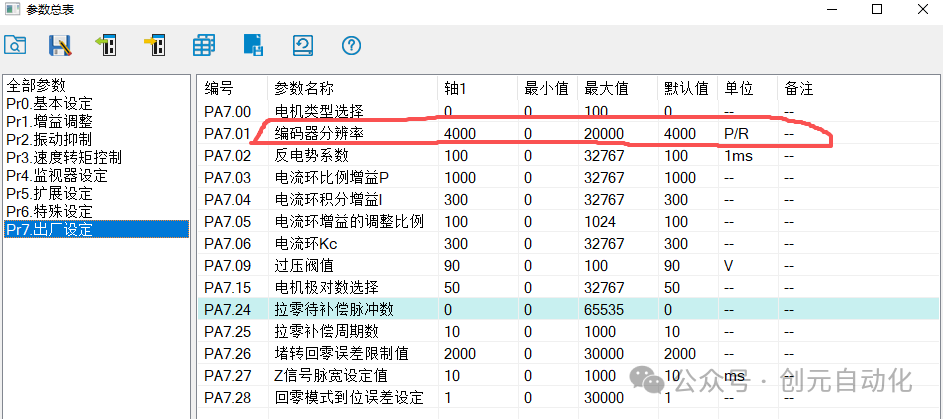
Task: Select 电流环比例增益P parameter
Action: click(332, 177)
